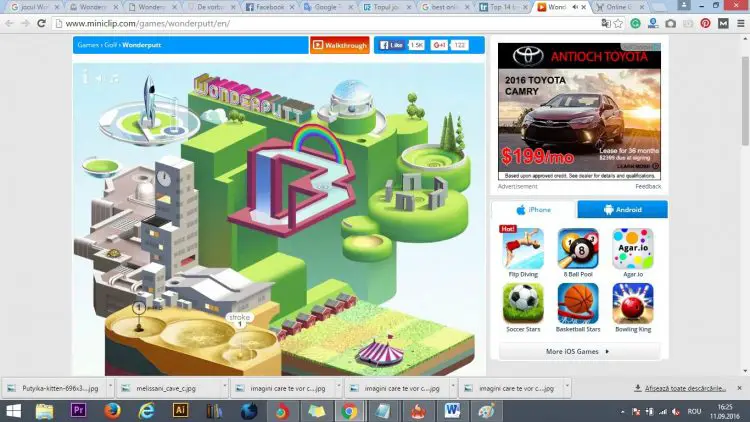
Task: Open Firefox from the taskbar
Action: (112, 411)
